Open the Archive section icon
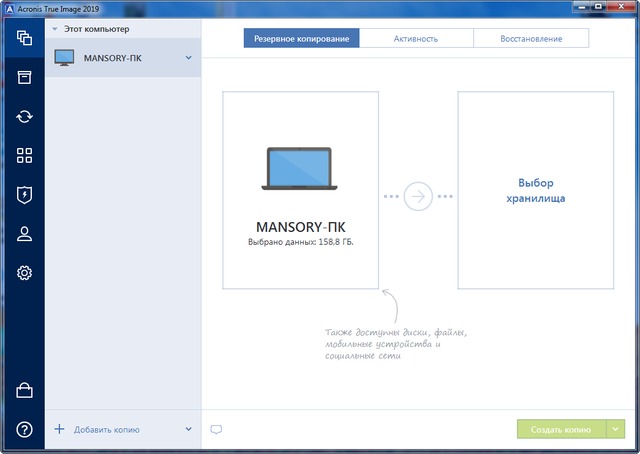Viewport: 640px width, 454px height. [24, 77]
